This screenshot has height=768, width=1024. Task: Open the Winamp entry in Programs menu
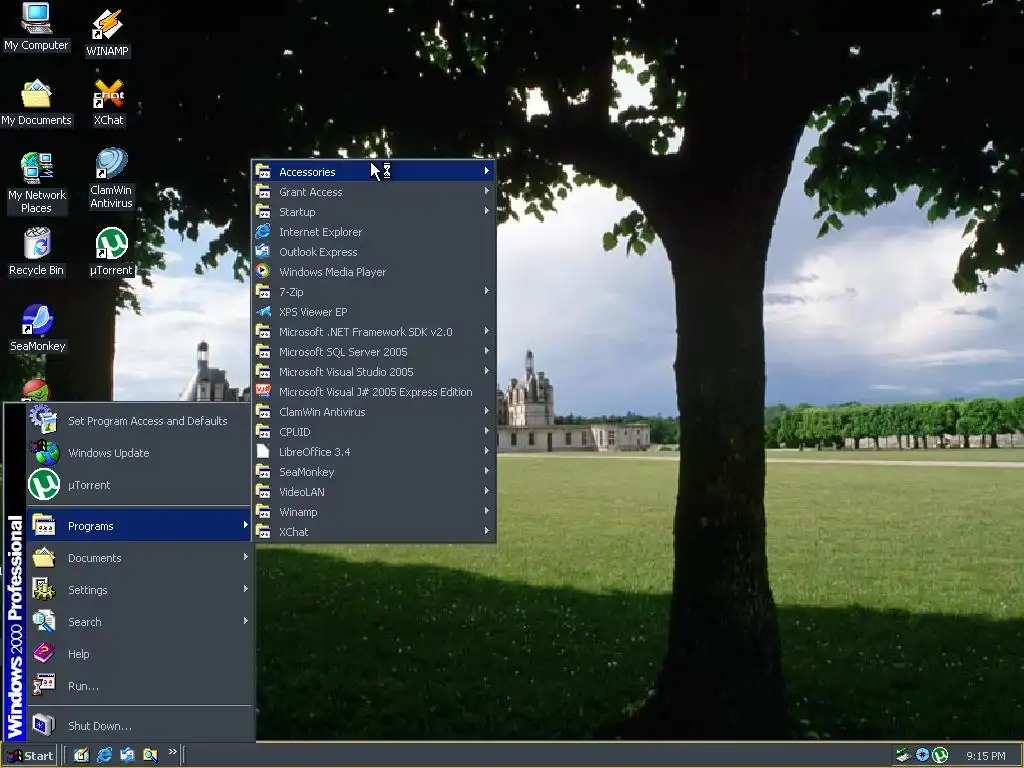coord(374,511)
